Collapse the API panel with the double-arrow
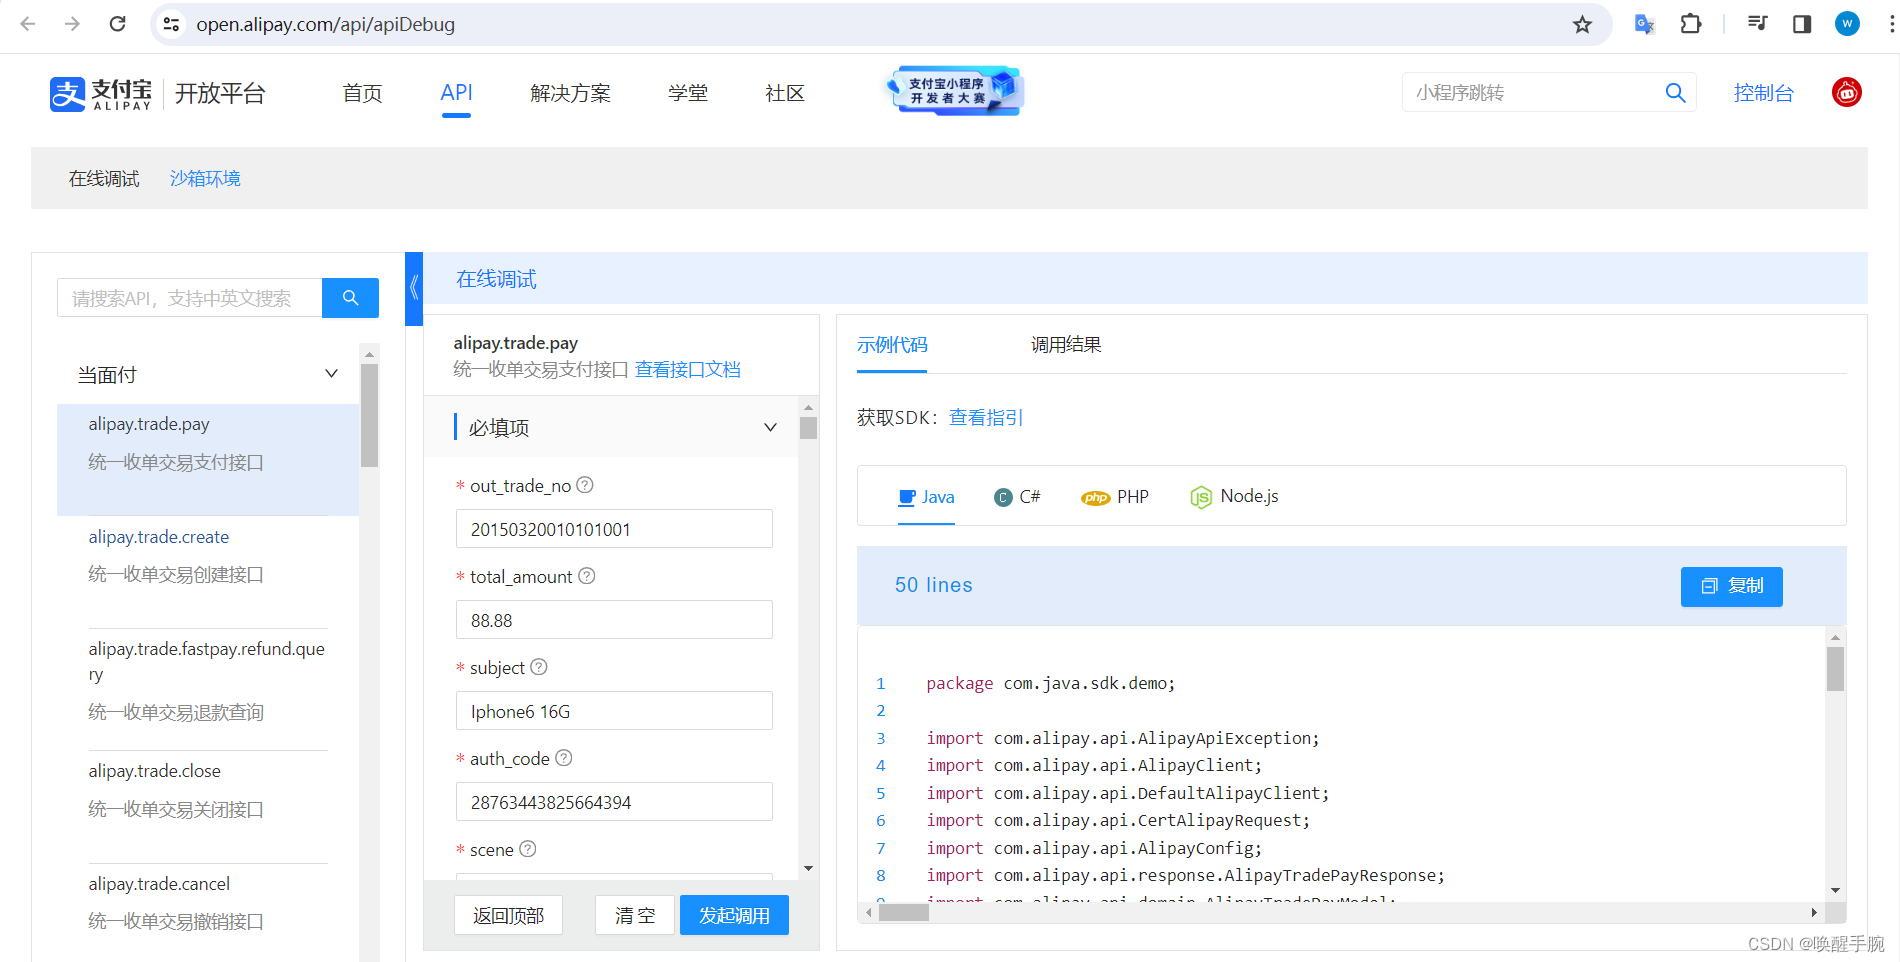This screenshot has width=1900, height=962. point(413,287)
